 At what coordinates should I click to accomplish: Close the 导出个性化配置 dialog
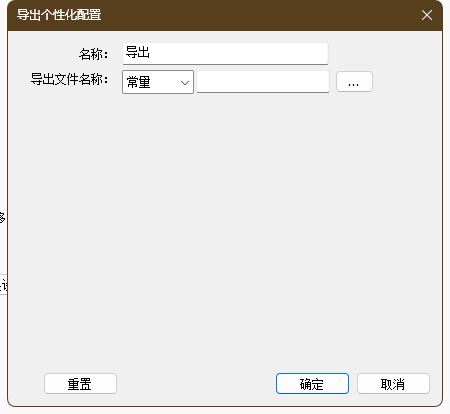tap(427, 15)
